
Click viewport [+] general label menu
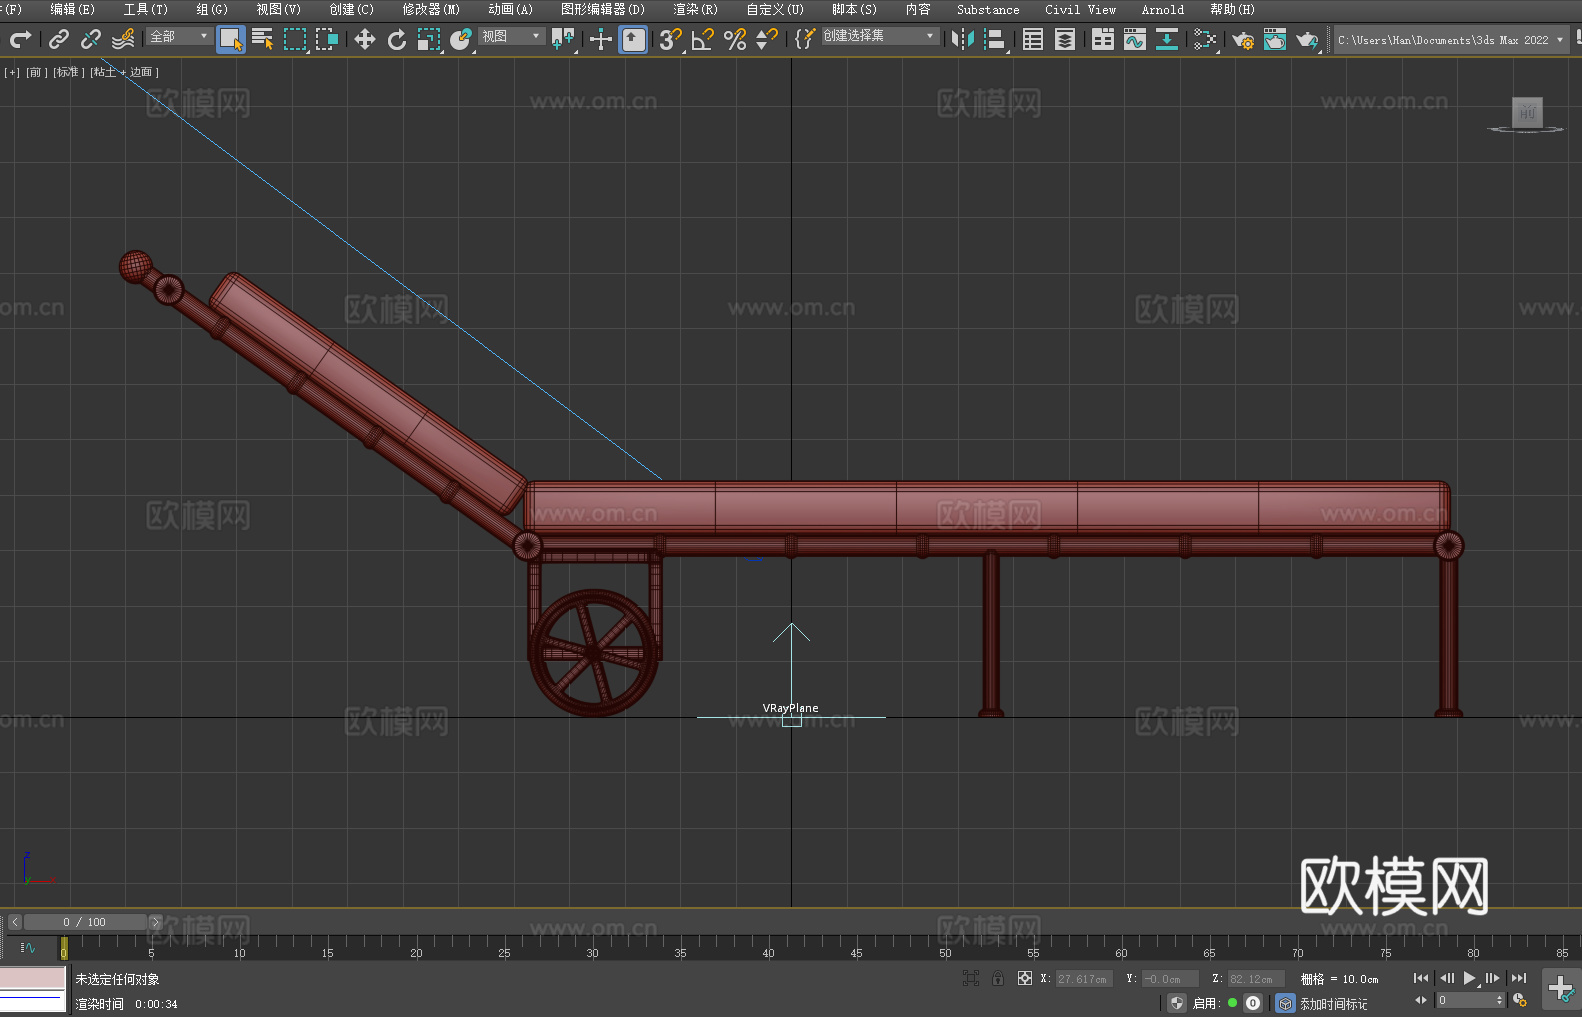tap(12, 72)
